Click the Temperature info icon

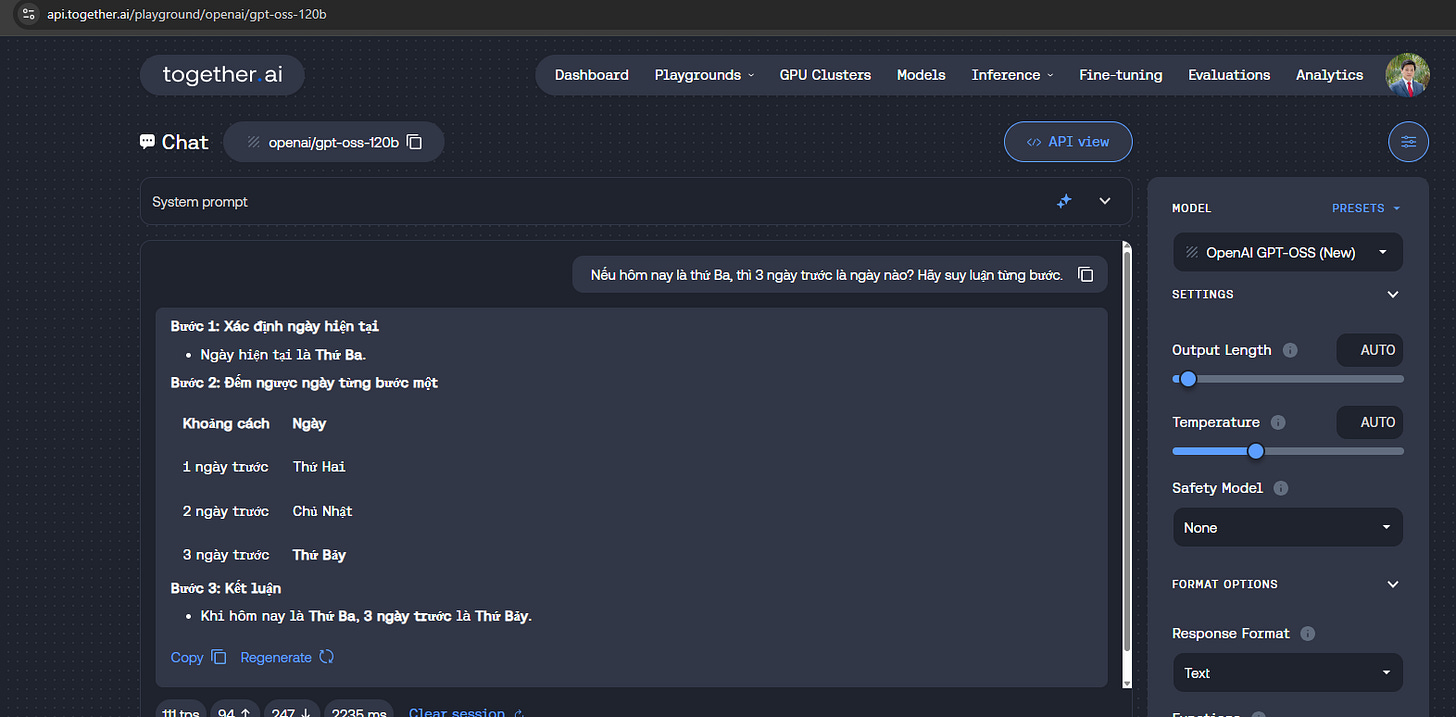[1278, 422]
